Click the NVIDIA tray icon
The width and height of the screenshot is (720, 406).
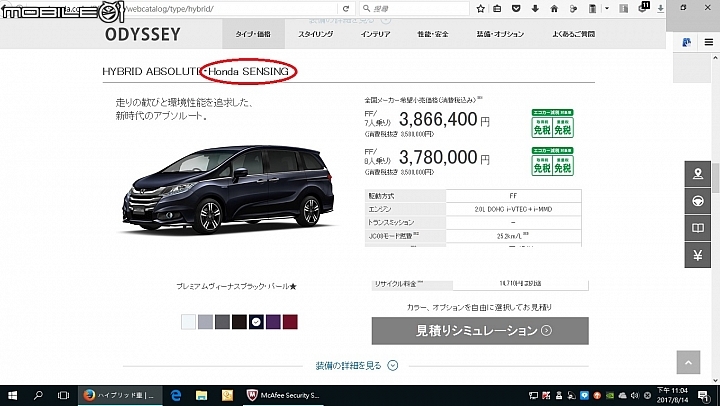click(x=609, y=395)
